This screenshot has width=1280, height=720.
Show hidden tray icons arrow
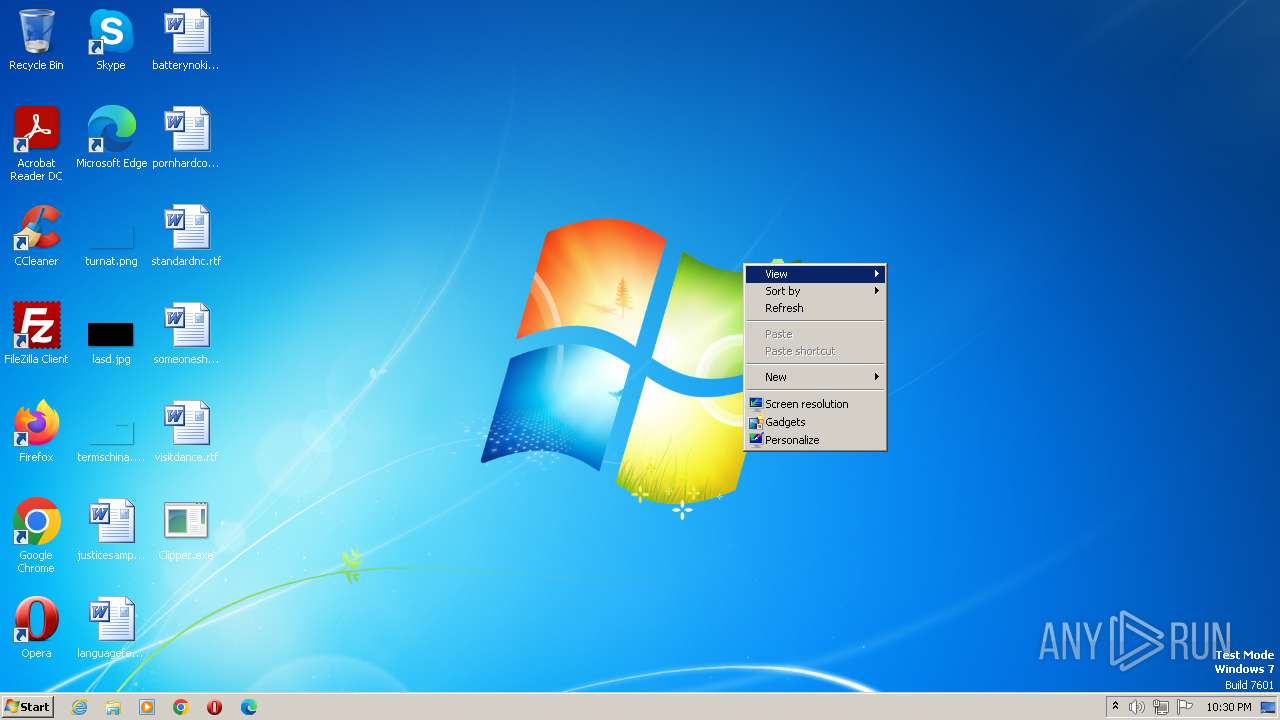tap(1115, 707)
